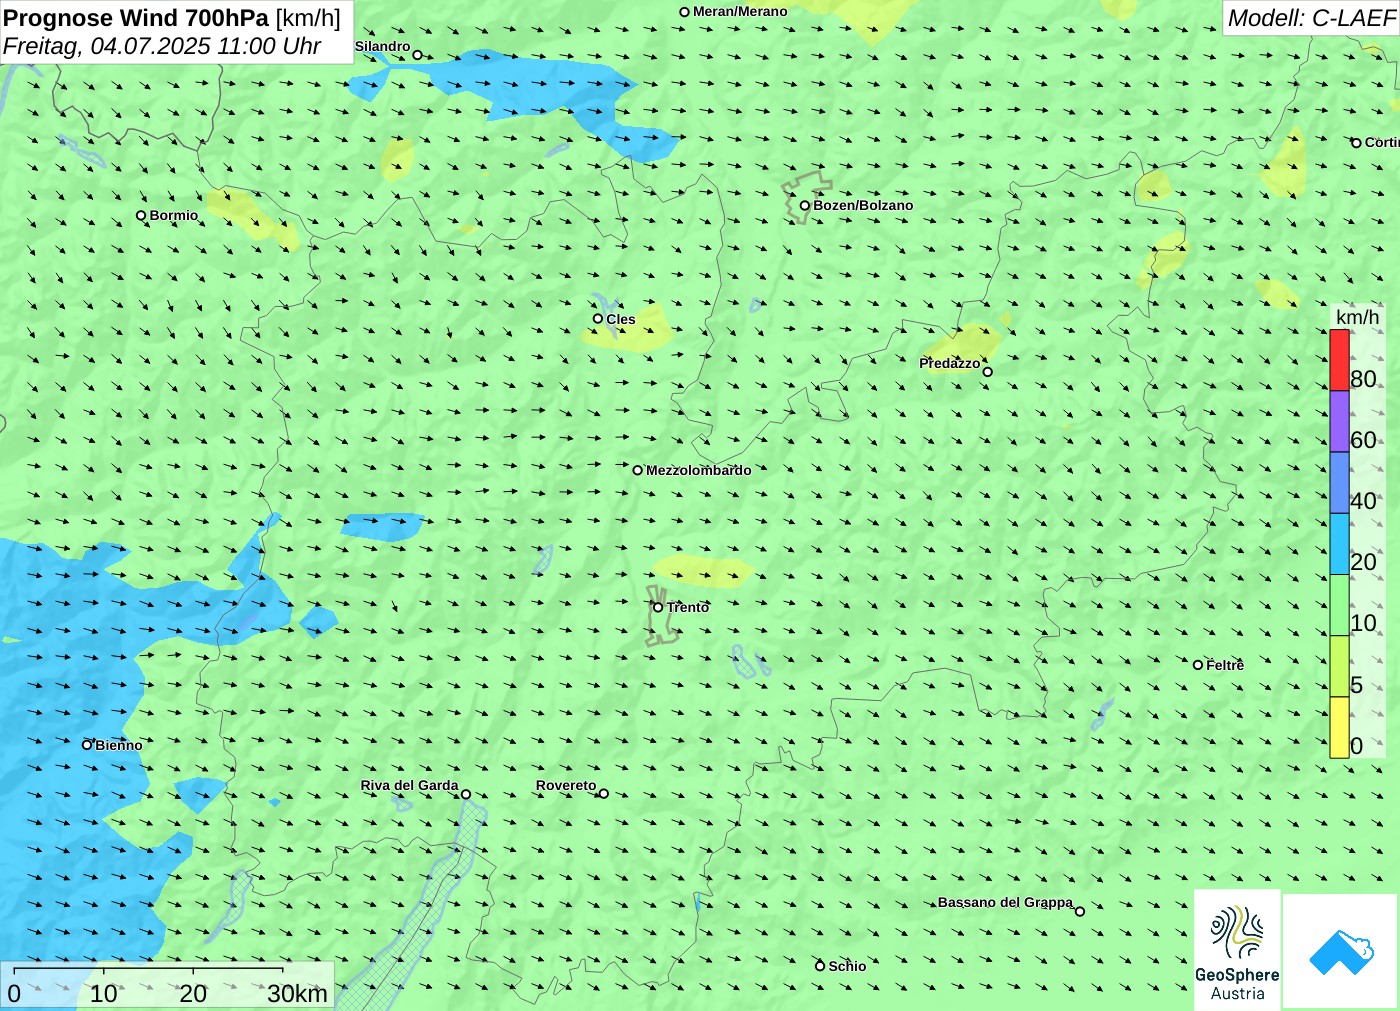Click the 'km/h' legend heading
The image size is (1400, 1011).
1357,317
